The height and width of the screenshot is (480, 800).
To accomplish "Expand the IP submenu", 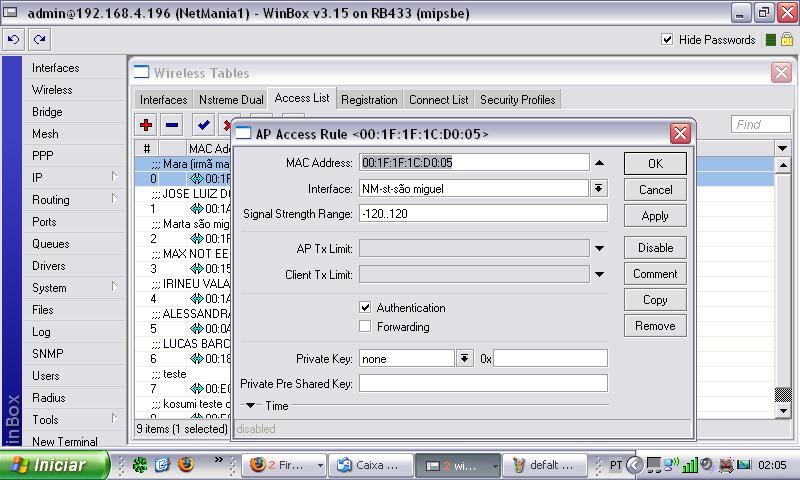I will tap(115, 176).
